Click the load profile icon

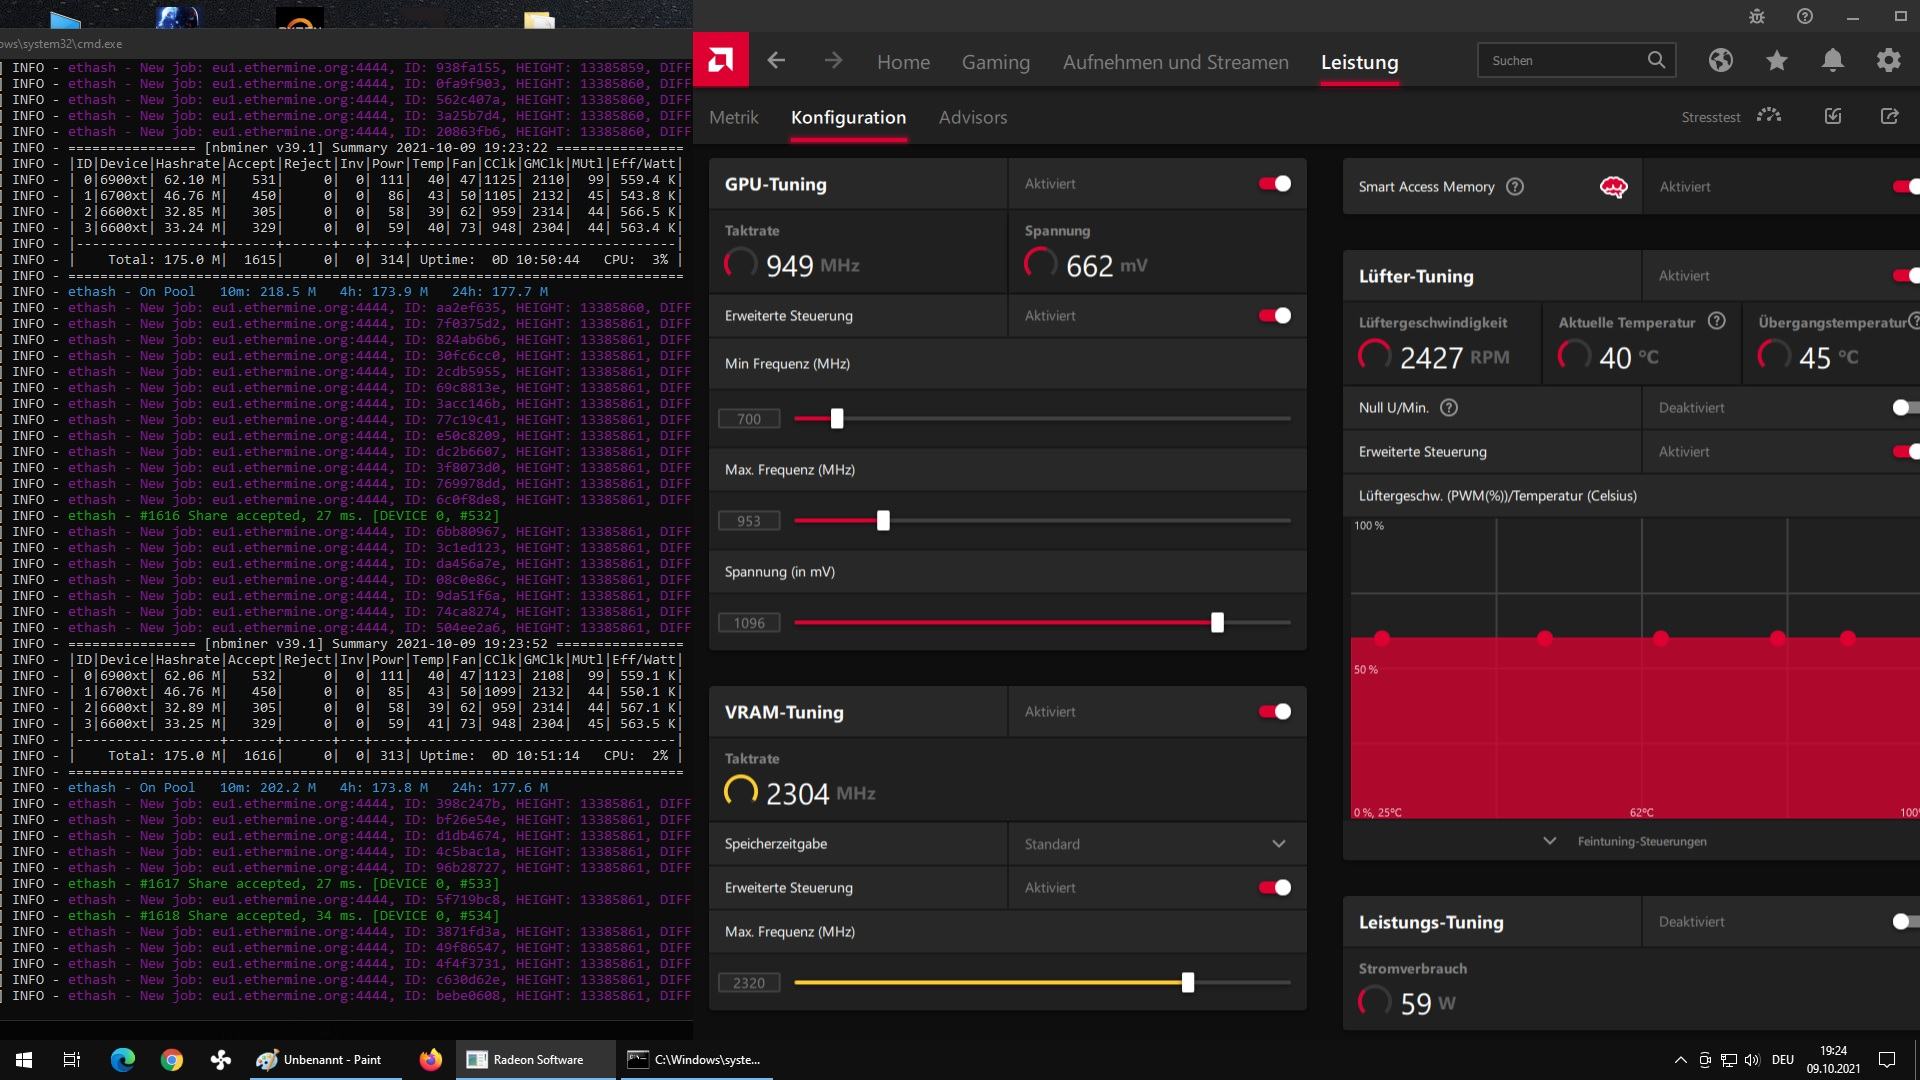pyautogui.click(x=1833, y=116)
